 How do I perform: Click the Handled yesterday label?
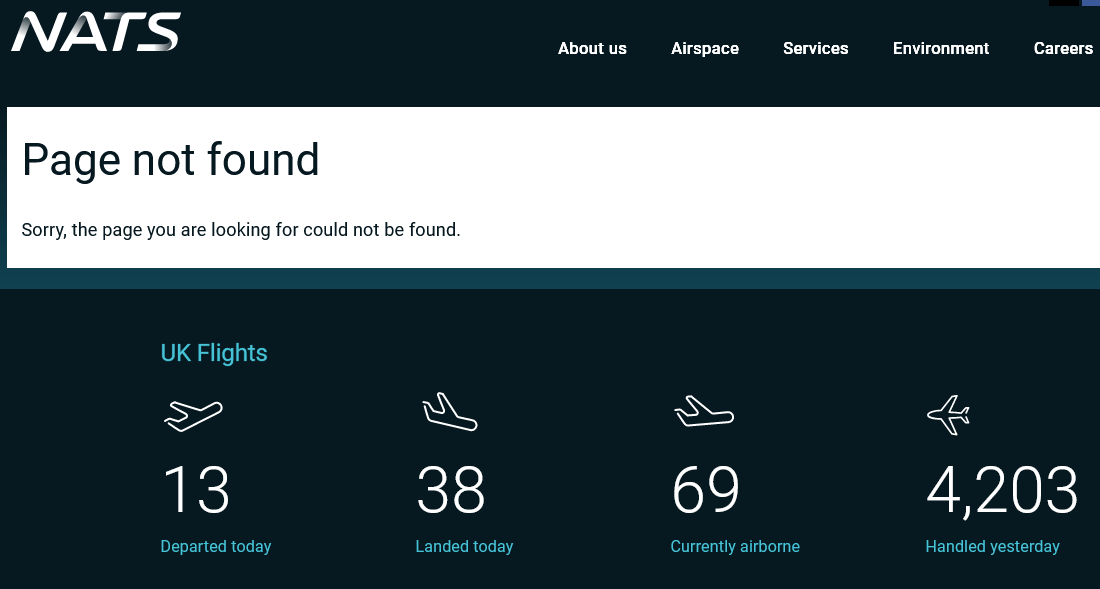[993, 546]
